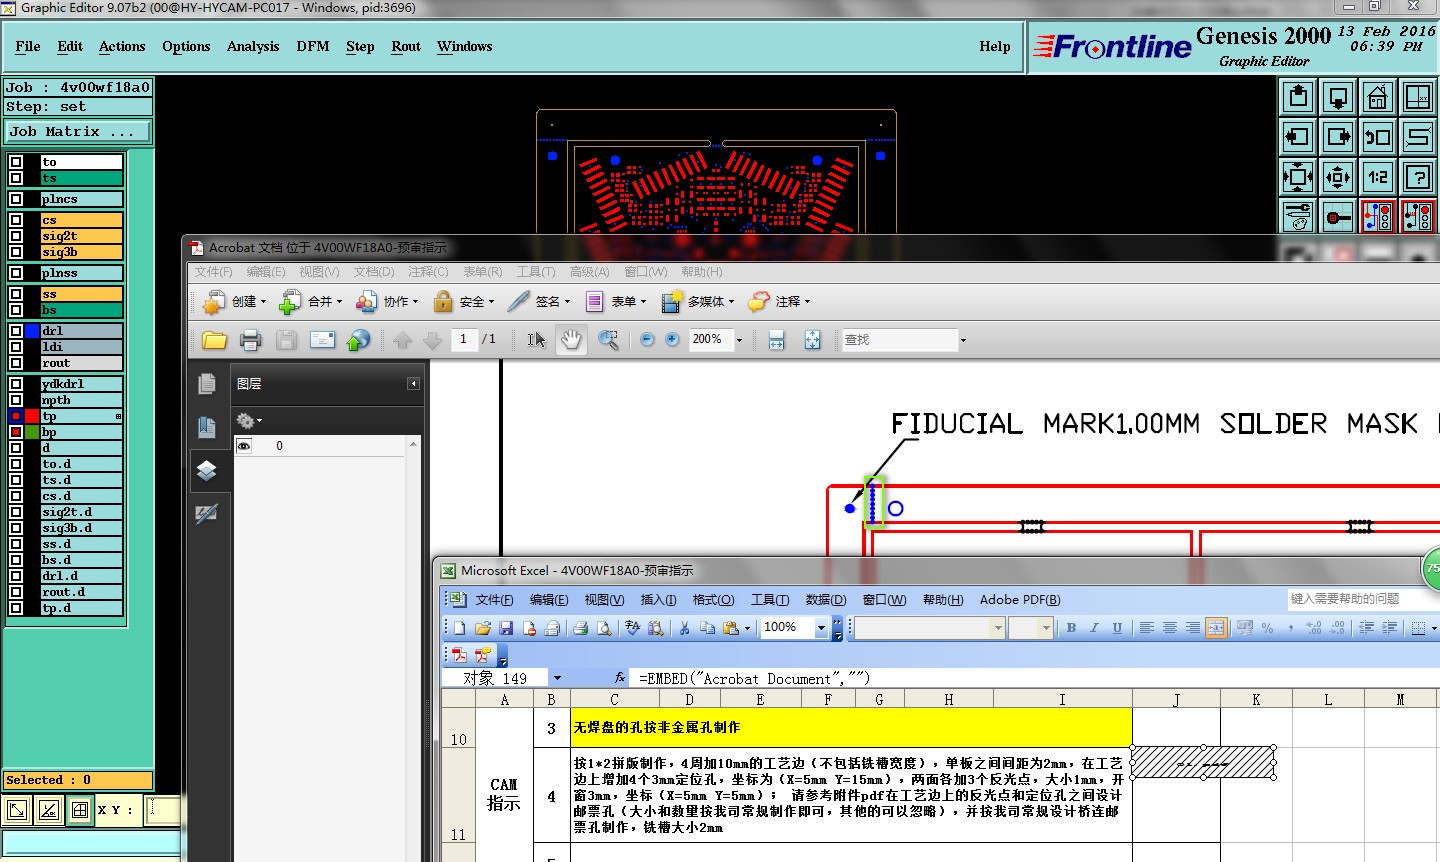Click the Acrobat open folder icon
Viewport: 1440px width, 862px height.
[x=214, y=340]
